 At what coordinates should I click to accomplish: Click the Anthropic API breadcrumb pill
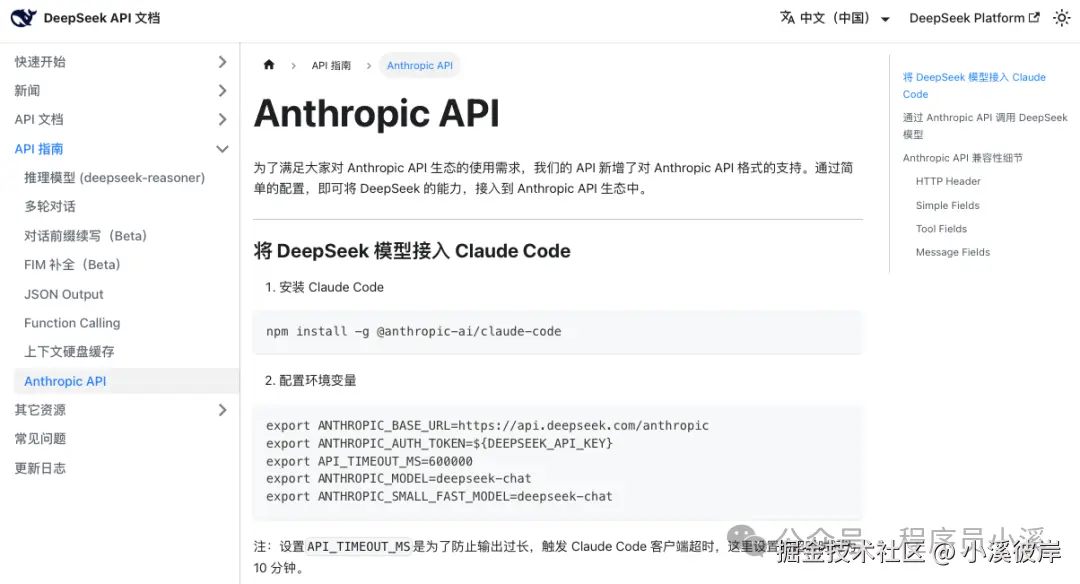click(419, 65)
